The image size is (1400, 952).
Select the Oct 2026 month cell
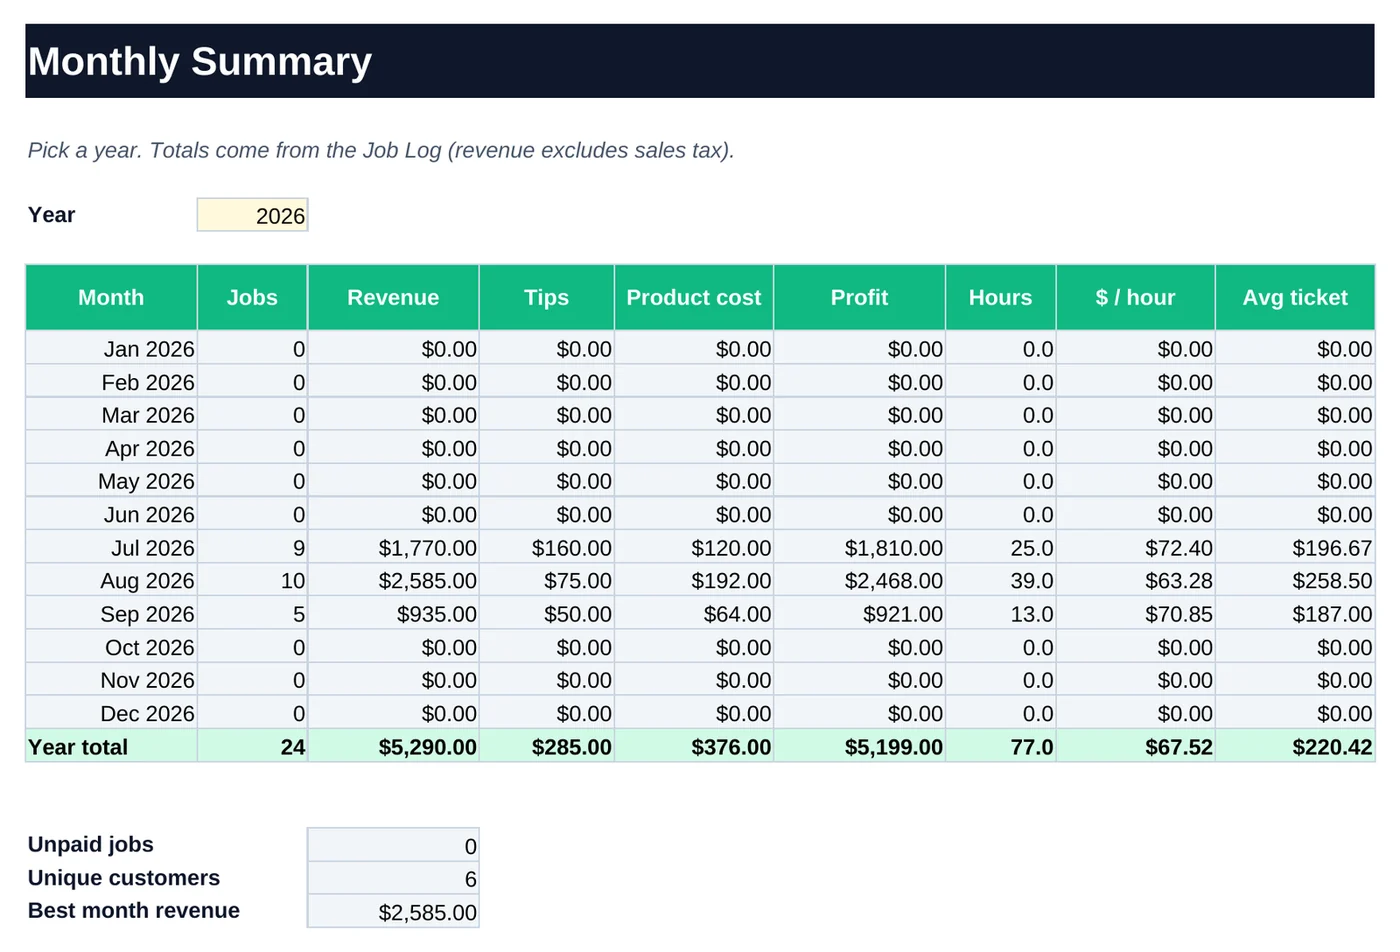[x=111, y=647]
